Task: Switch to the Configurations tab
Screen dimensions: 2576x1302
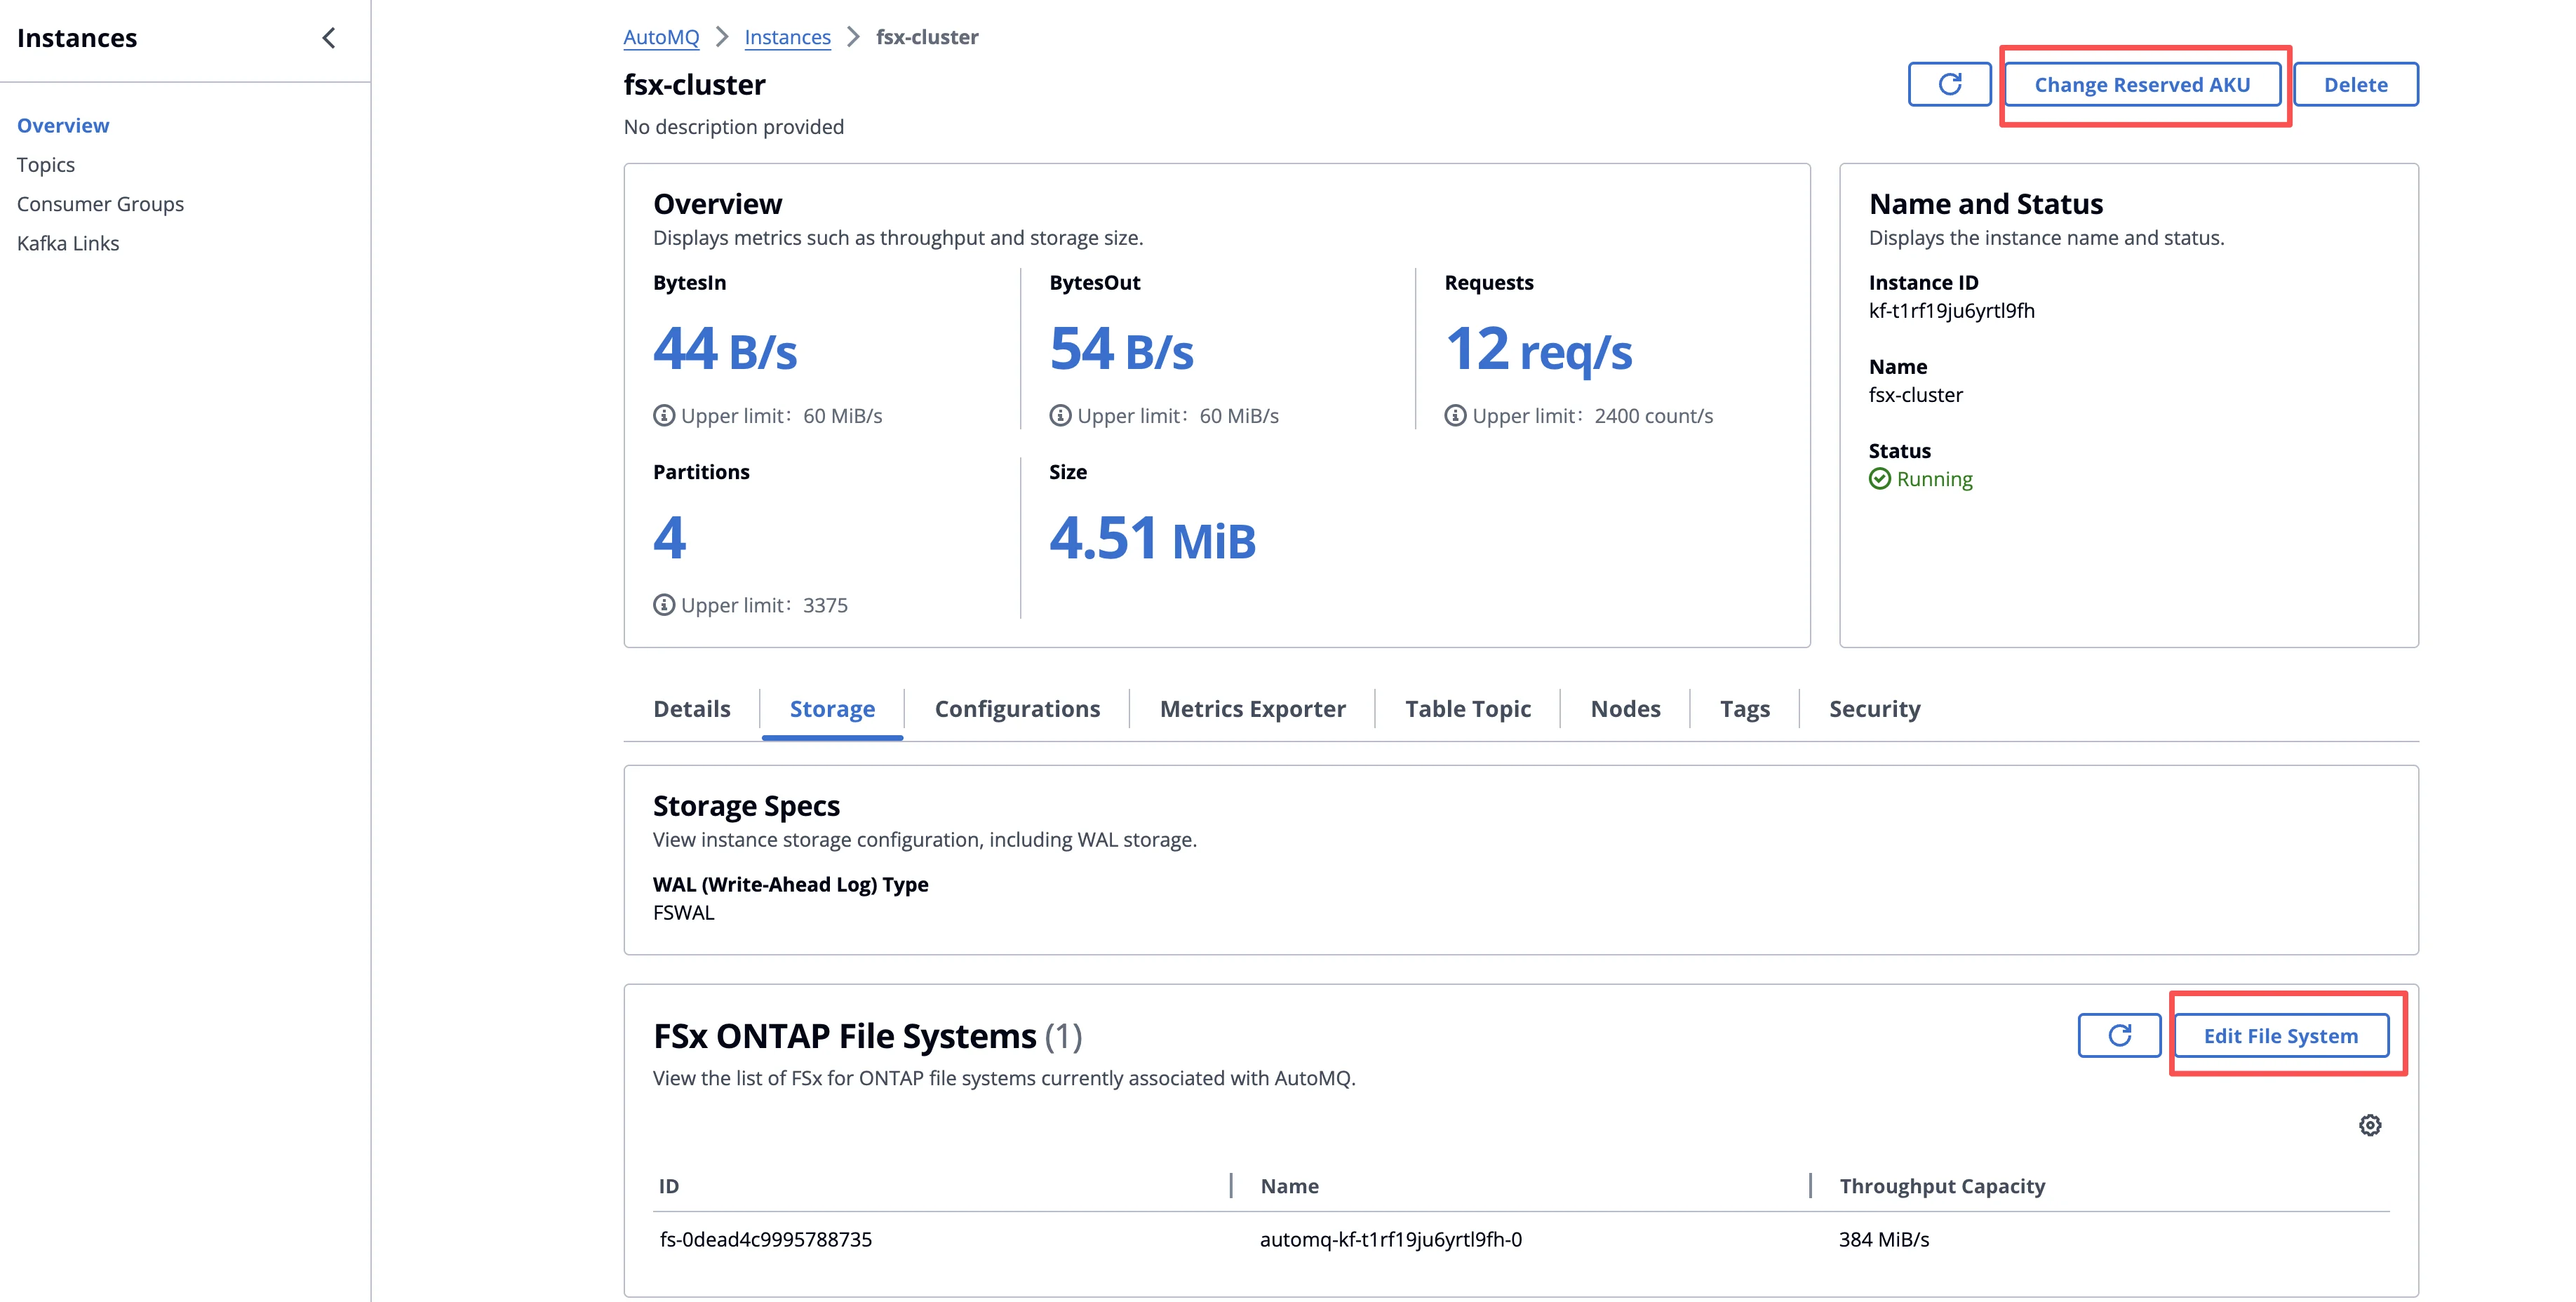Action: pos(1017,709)
